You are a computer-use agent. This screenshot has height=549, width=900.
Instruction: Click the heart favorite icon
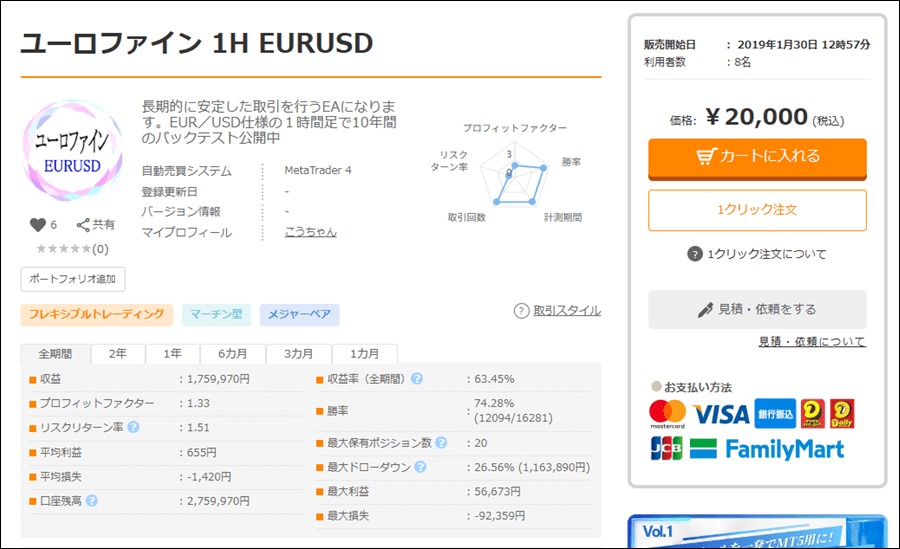[38, 225]
